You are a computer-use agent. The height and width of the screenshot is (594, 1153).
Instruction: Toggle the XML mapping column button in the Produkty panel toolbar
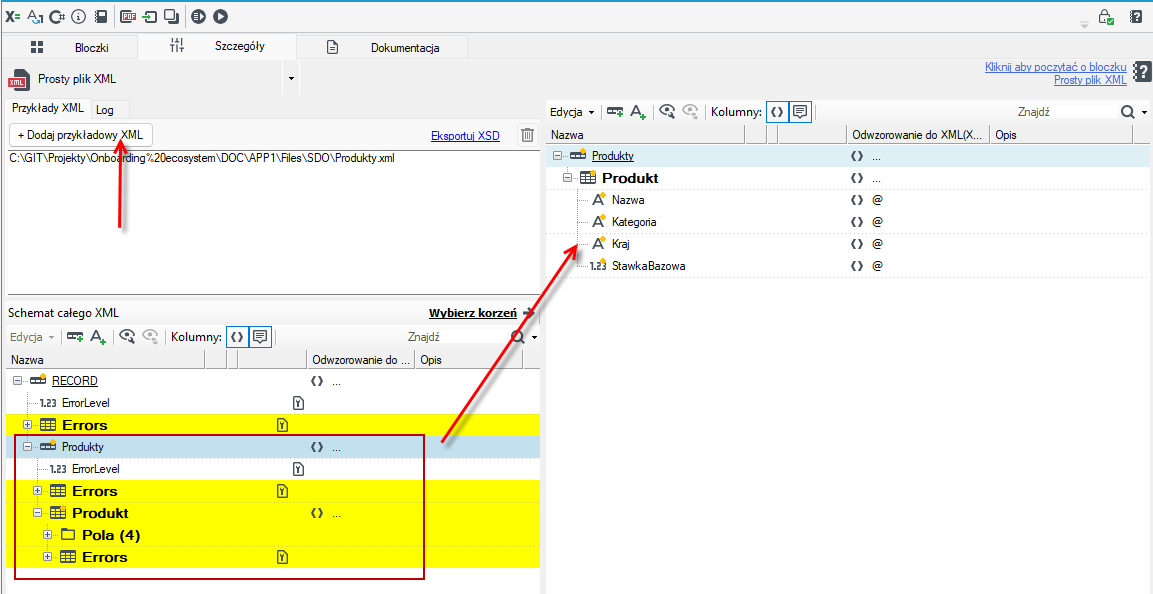777,112
